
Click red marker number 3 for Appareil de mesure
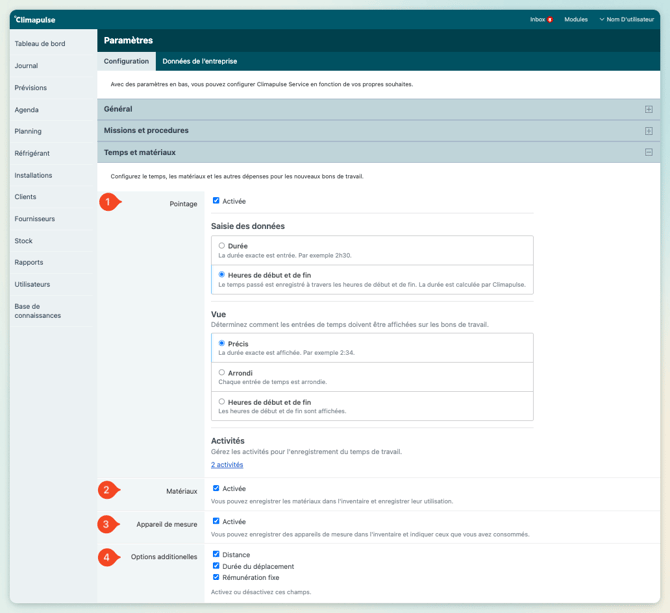pyautogui.click(x=108, y=524)
